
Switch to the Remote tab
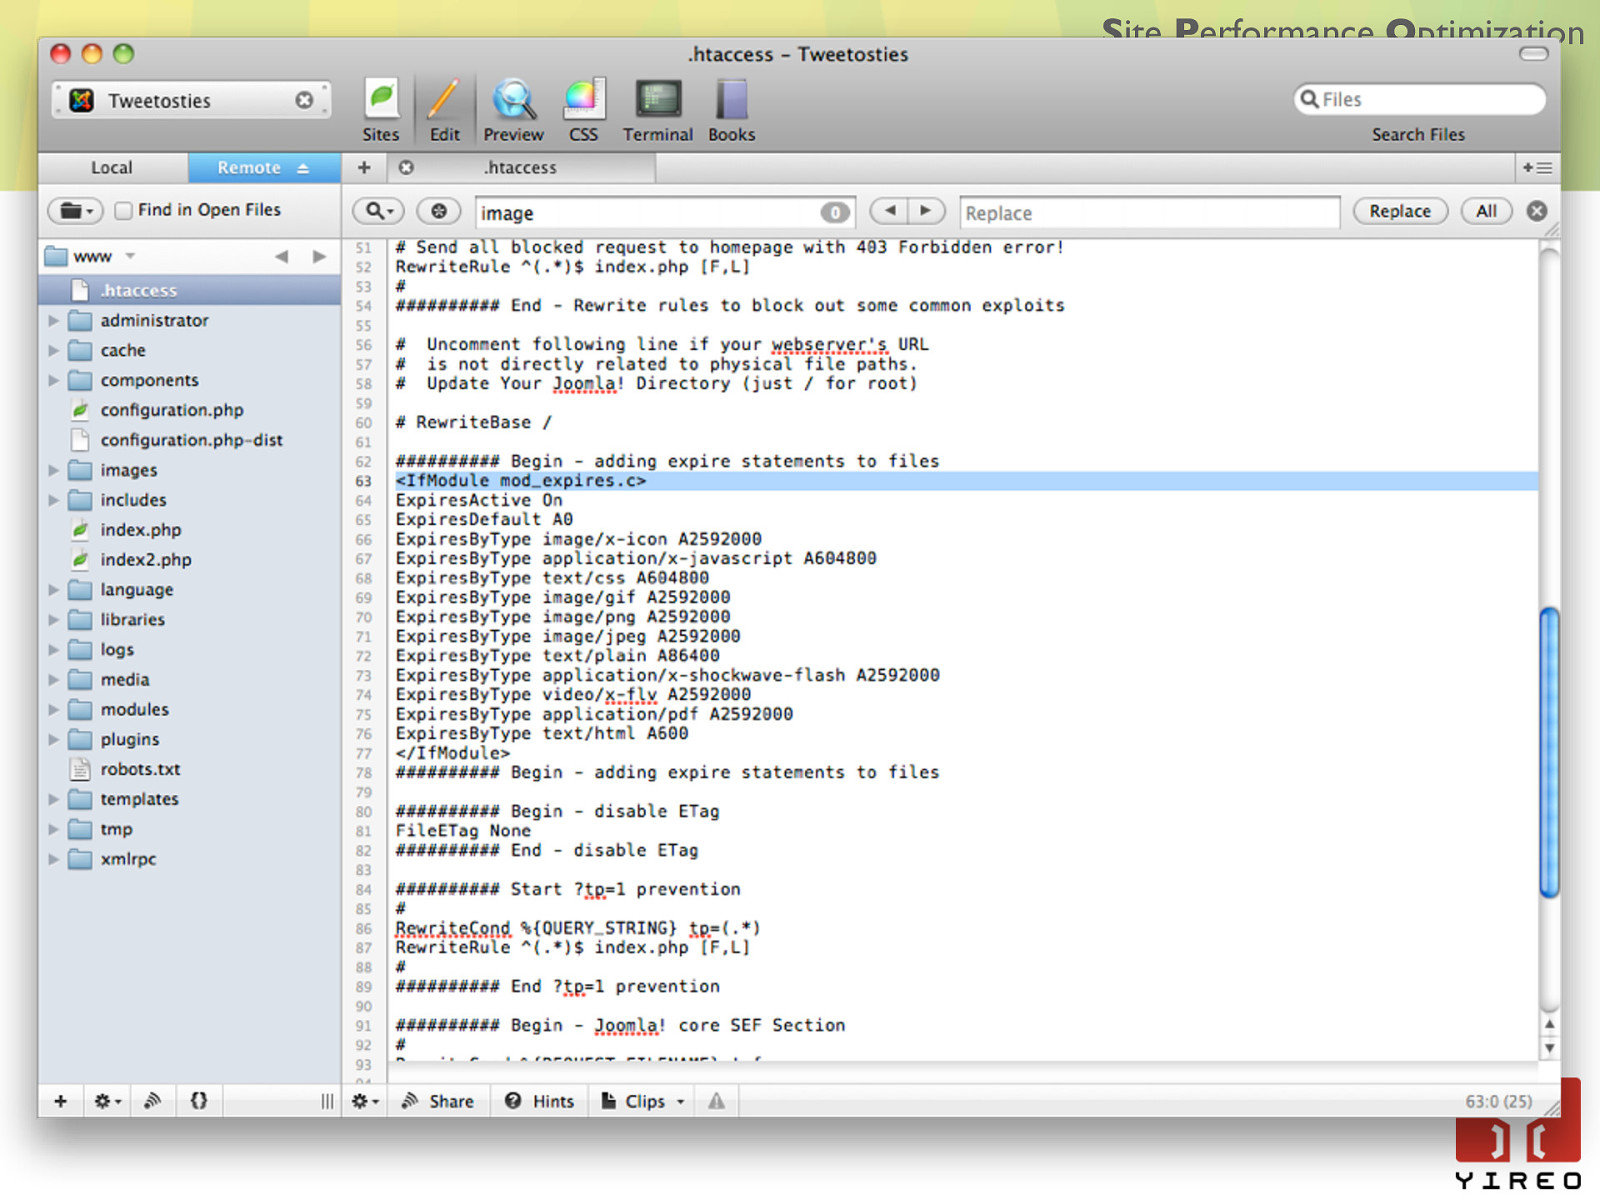click(x=249, y=167)
